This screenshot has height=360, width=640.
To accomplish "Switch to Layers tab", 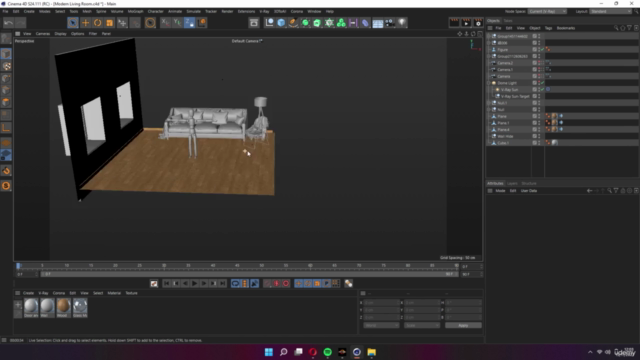I will coord(512,183).
